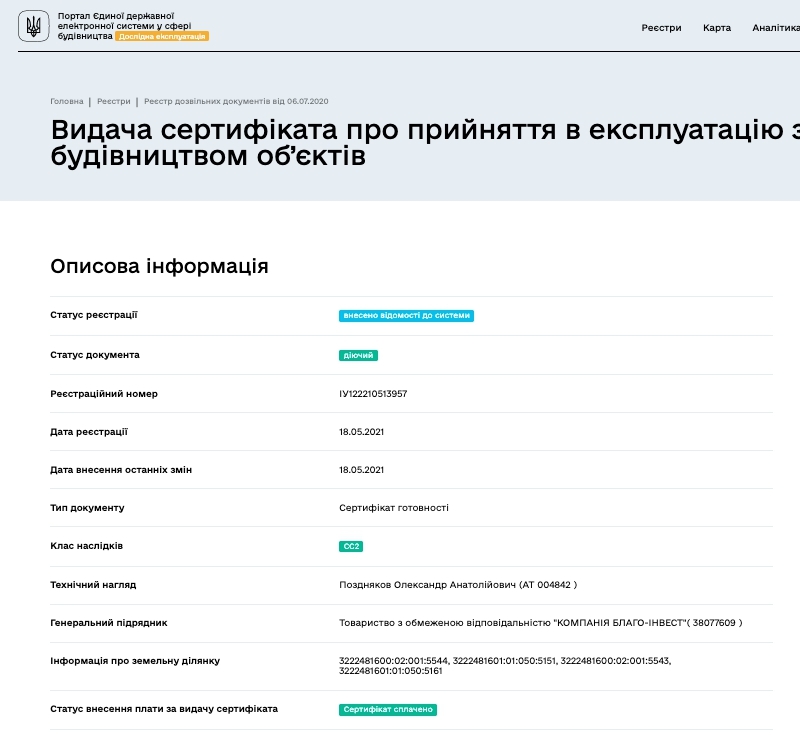Image resolution: width=800 pixels, height=735 pixels.
Task: Click the 'Статус документа' row label
Action: pos(95,354)
